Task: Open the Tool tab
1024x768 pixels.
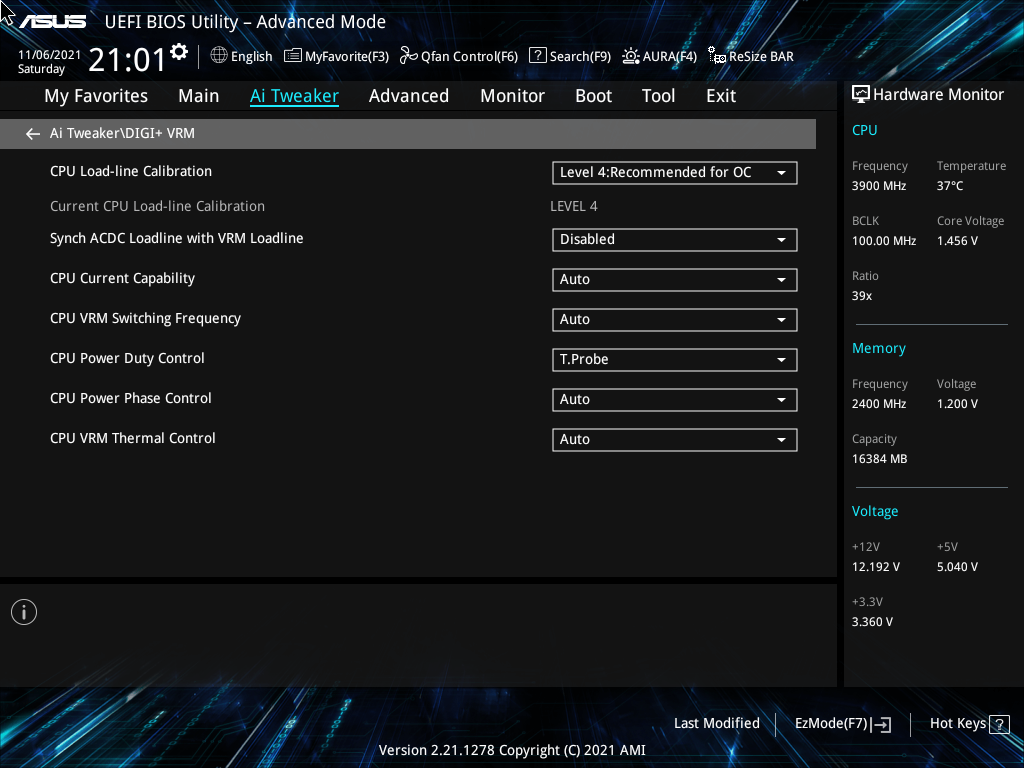Action: [x=658, y=96]
